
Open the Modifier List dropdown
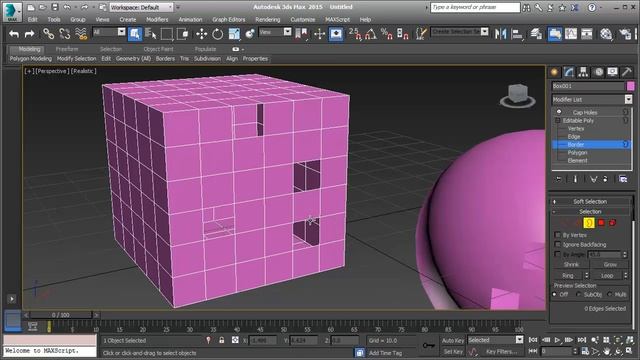pyautogui.click(x=628, y=99)
